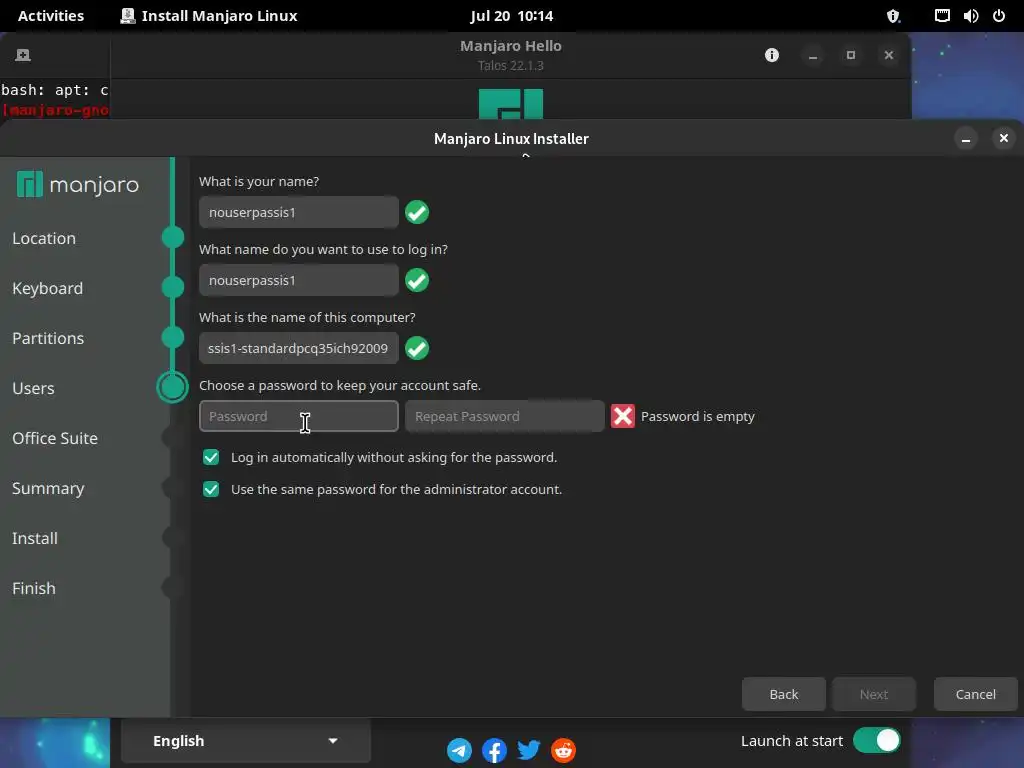The height and width of the screenshot is (768, 1024).
Task: Click the window list tray icon
Action: pos(942,16)
